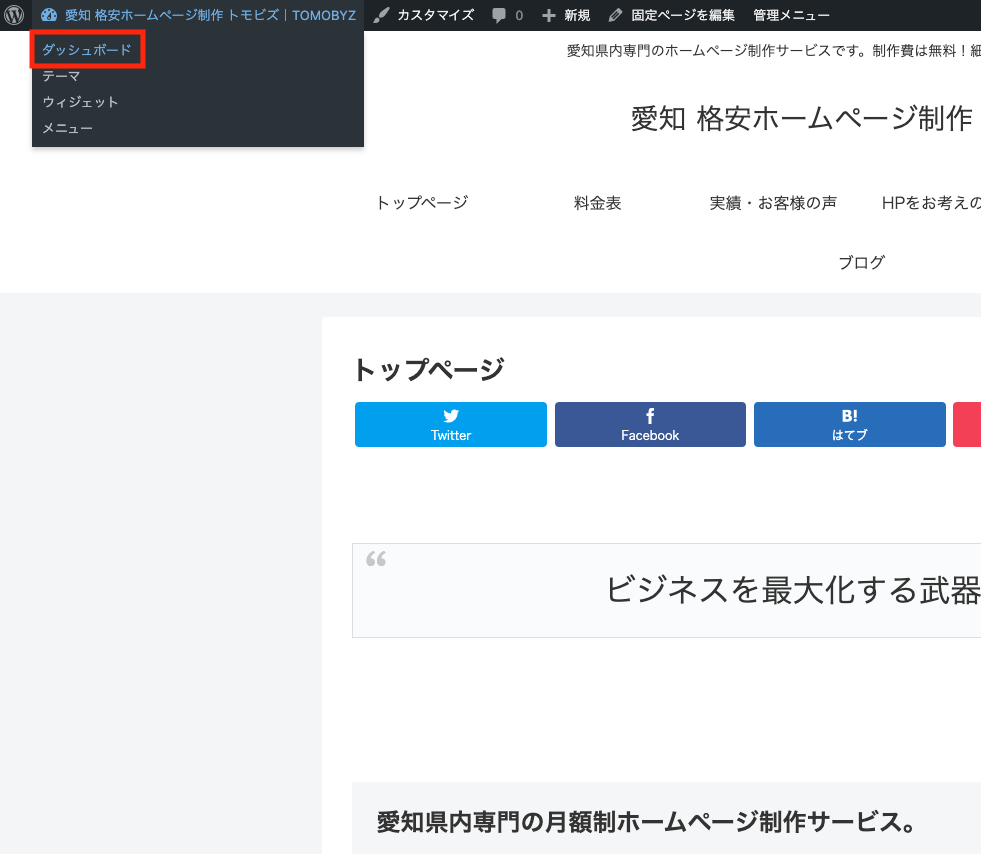
Task: Choose テーマ in the site dropdown menu
Action: [61, 76]
